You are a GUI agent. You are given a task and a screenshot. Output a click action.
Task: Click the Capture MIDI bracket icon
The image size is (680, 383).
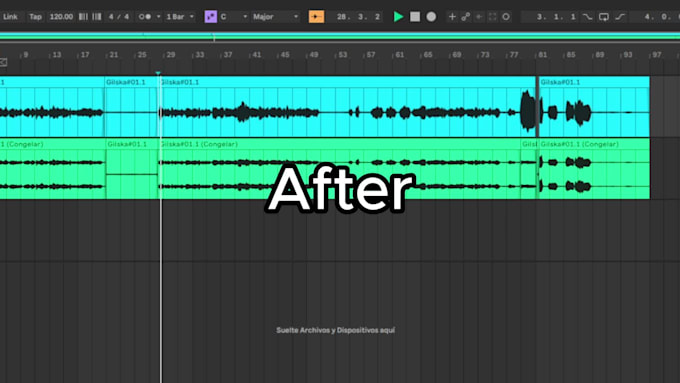click(492, 17)
